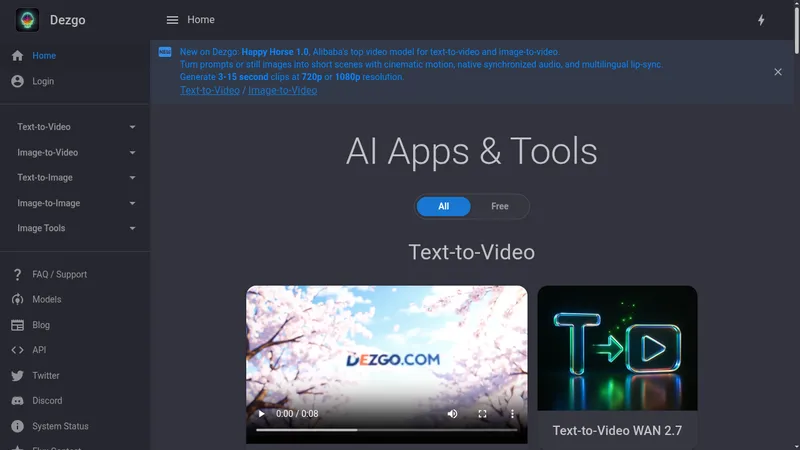Screen dimensions: 800x450
Task: Expand the Image Tools sidebar menu
Action: click(x=75, y=228)
